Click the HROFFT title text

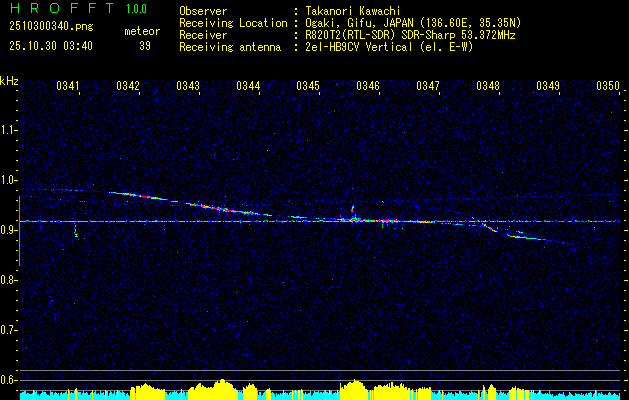point(62,8)
